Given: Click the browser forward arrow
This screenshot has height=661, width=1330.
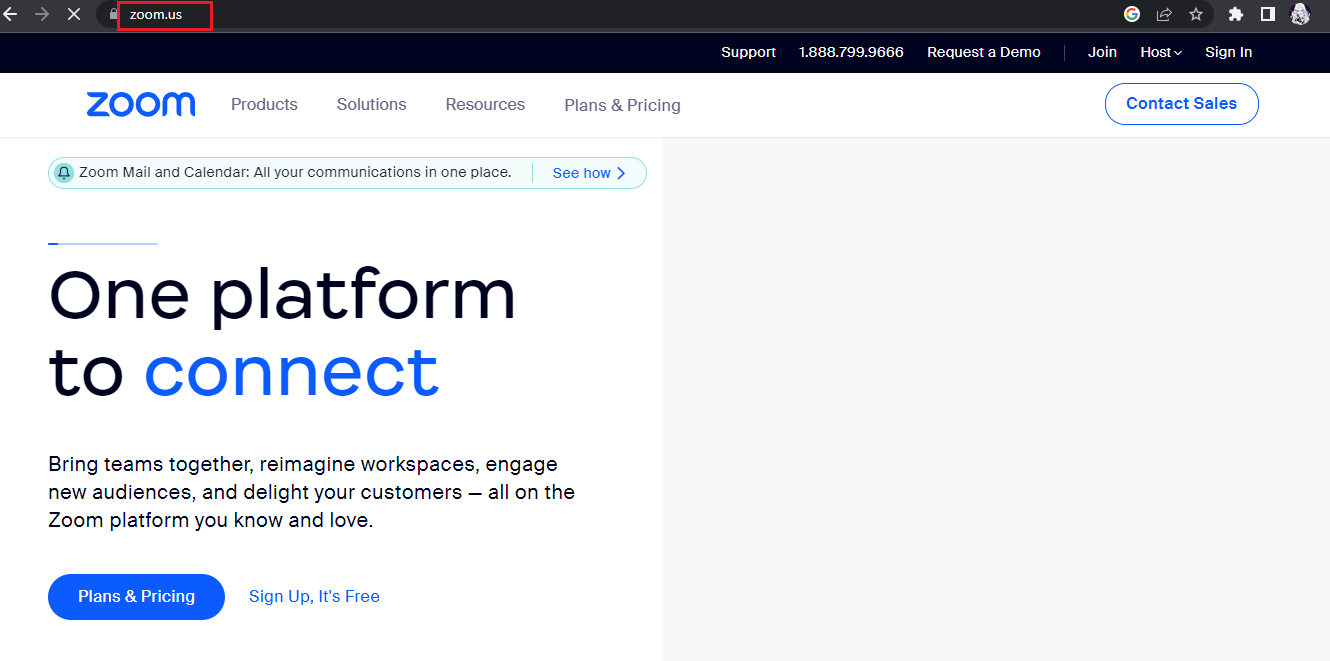Looking at the screenshot, I should [x=42, y=15].
